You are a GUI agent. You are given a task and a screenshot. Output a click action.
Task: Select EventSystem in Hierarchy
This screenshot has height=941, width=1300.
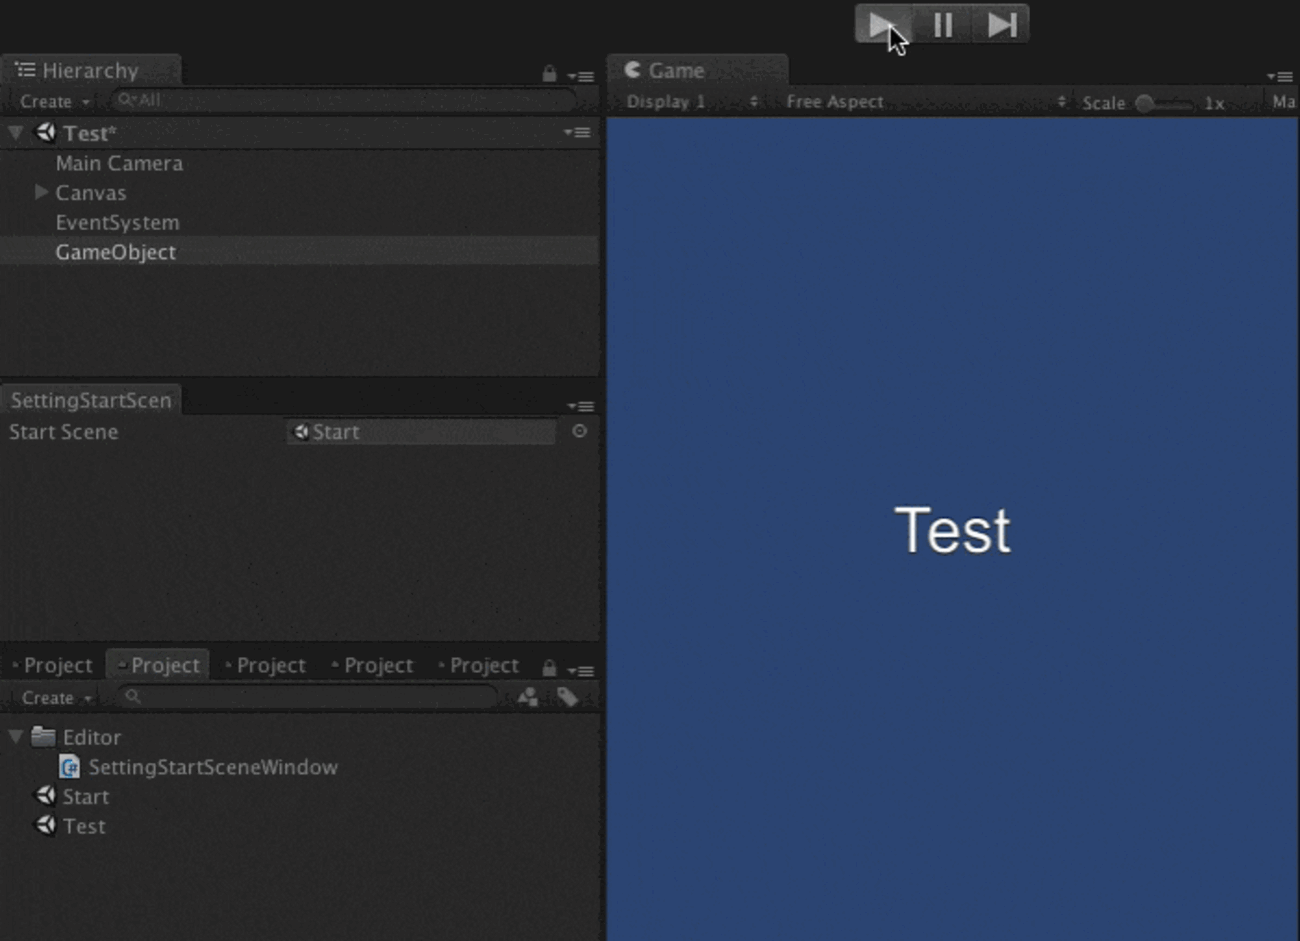pos(117,222)
